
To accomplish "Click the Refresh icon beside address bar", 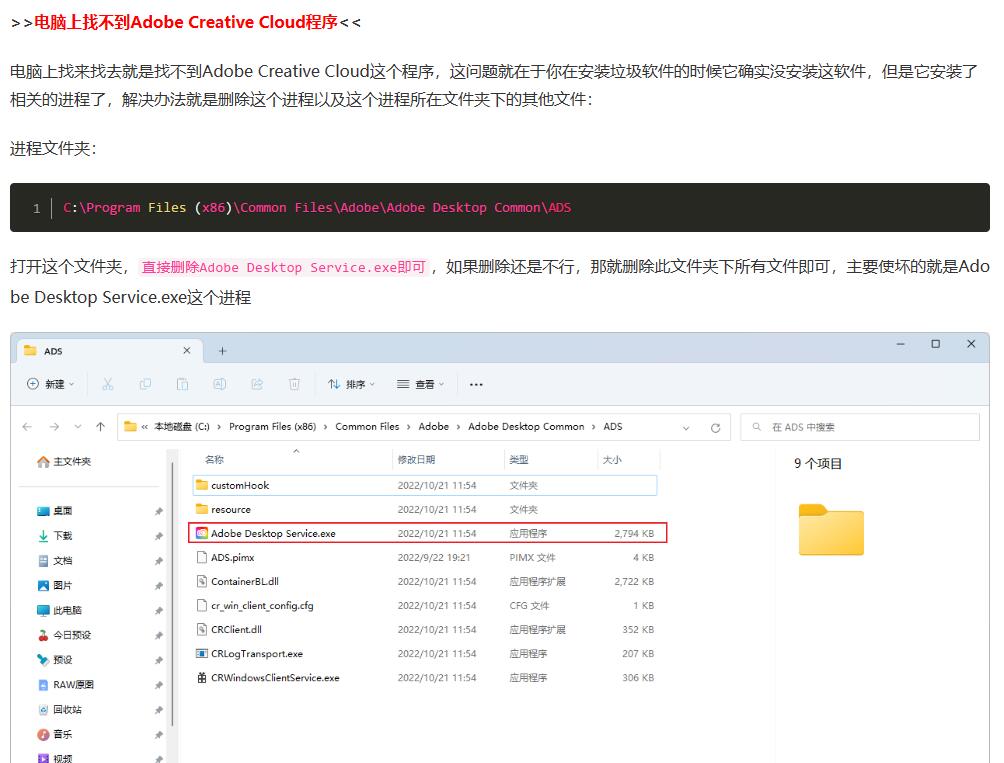I will point(715,427).
